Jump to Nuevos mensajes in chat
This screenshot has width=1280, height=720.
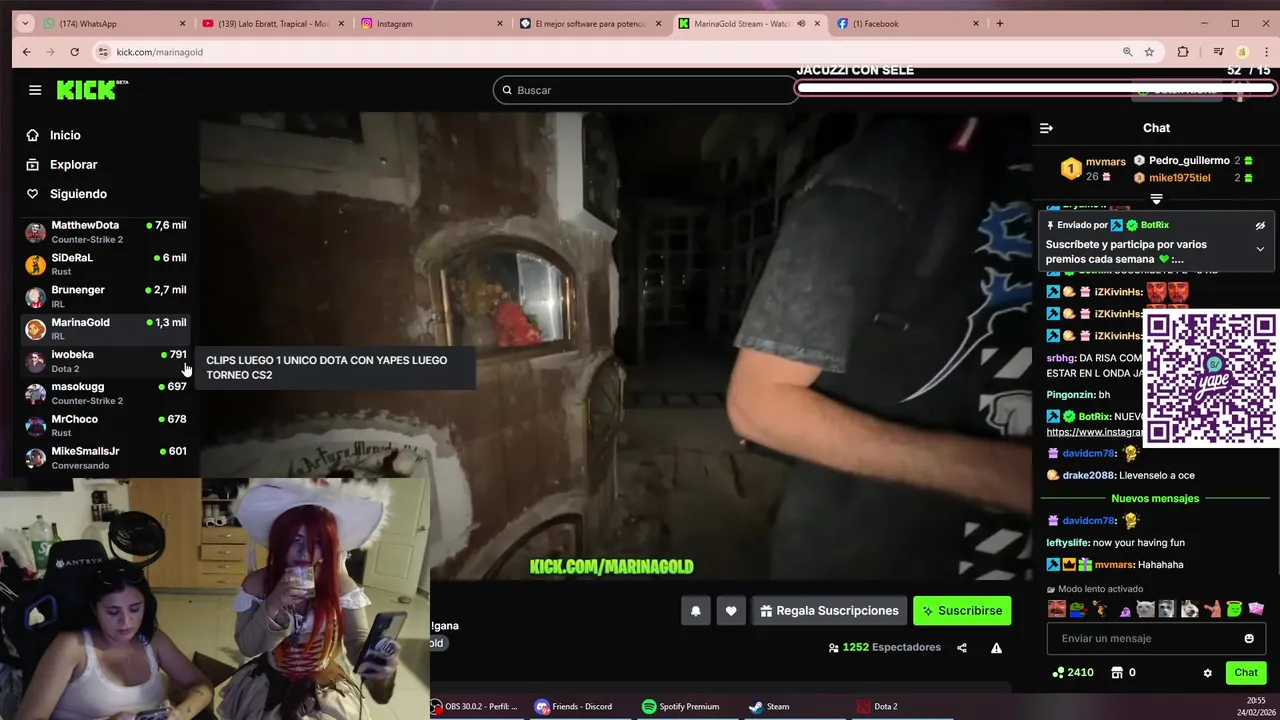click(x=1155, y=498)
